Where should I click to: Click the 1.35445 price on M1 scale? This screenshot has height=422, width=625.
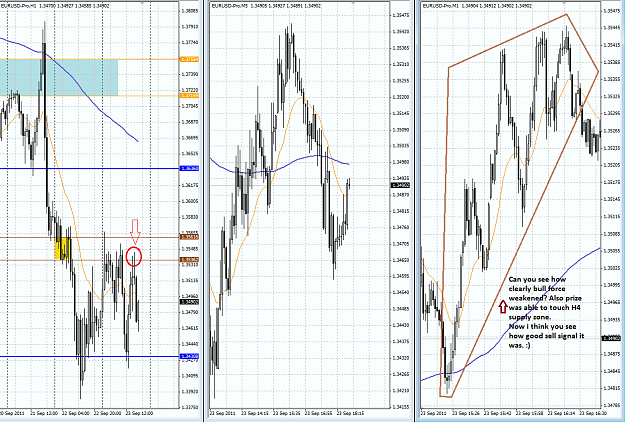[x=611, y=28]
